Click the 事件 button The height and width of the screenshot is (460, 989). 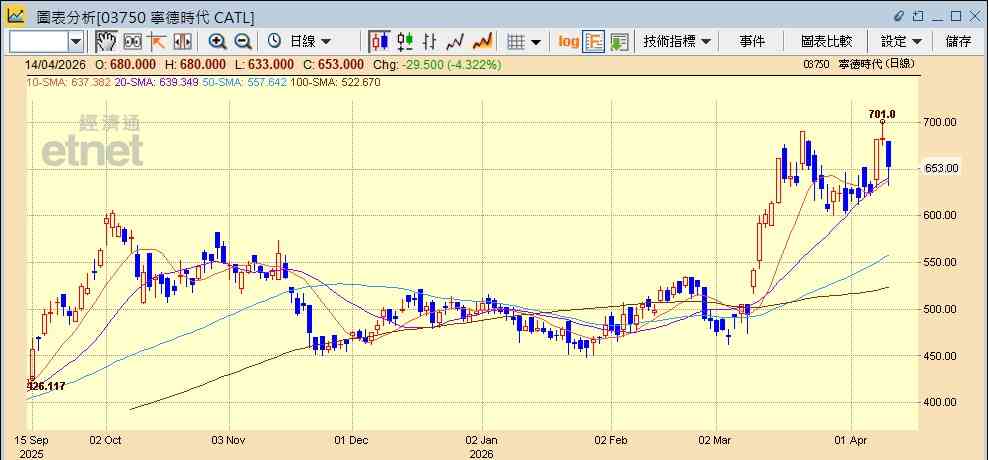point(752,42)
